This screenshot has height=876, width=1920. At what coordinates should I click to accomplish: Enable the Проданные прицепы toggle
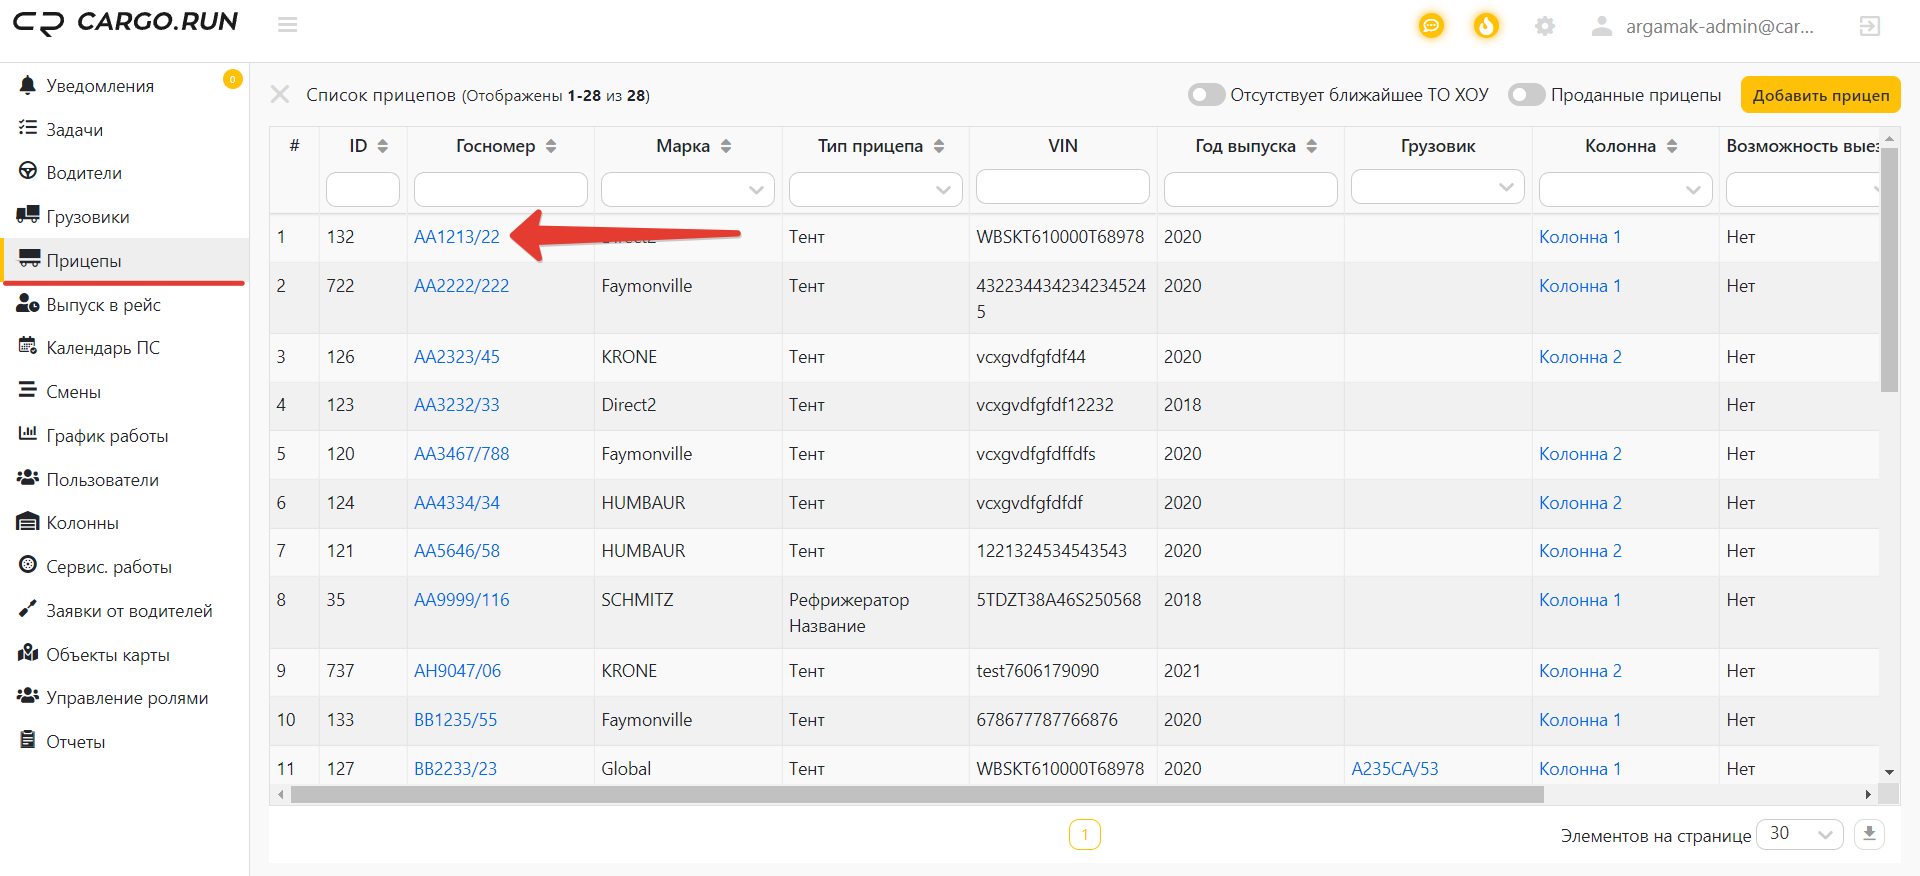pos(1526,95)
